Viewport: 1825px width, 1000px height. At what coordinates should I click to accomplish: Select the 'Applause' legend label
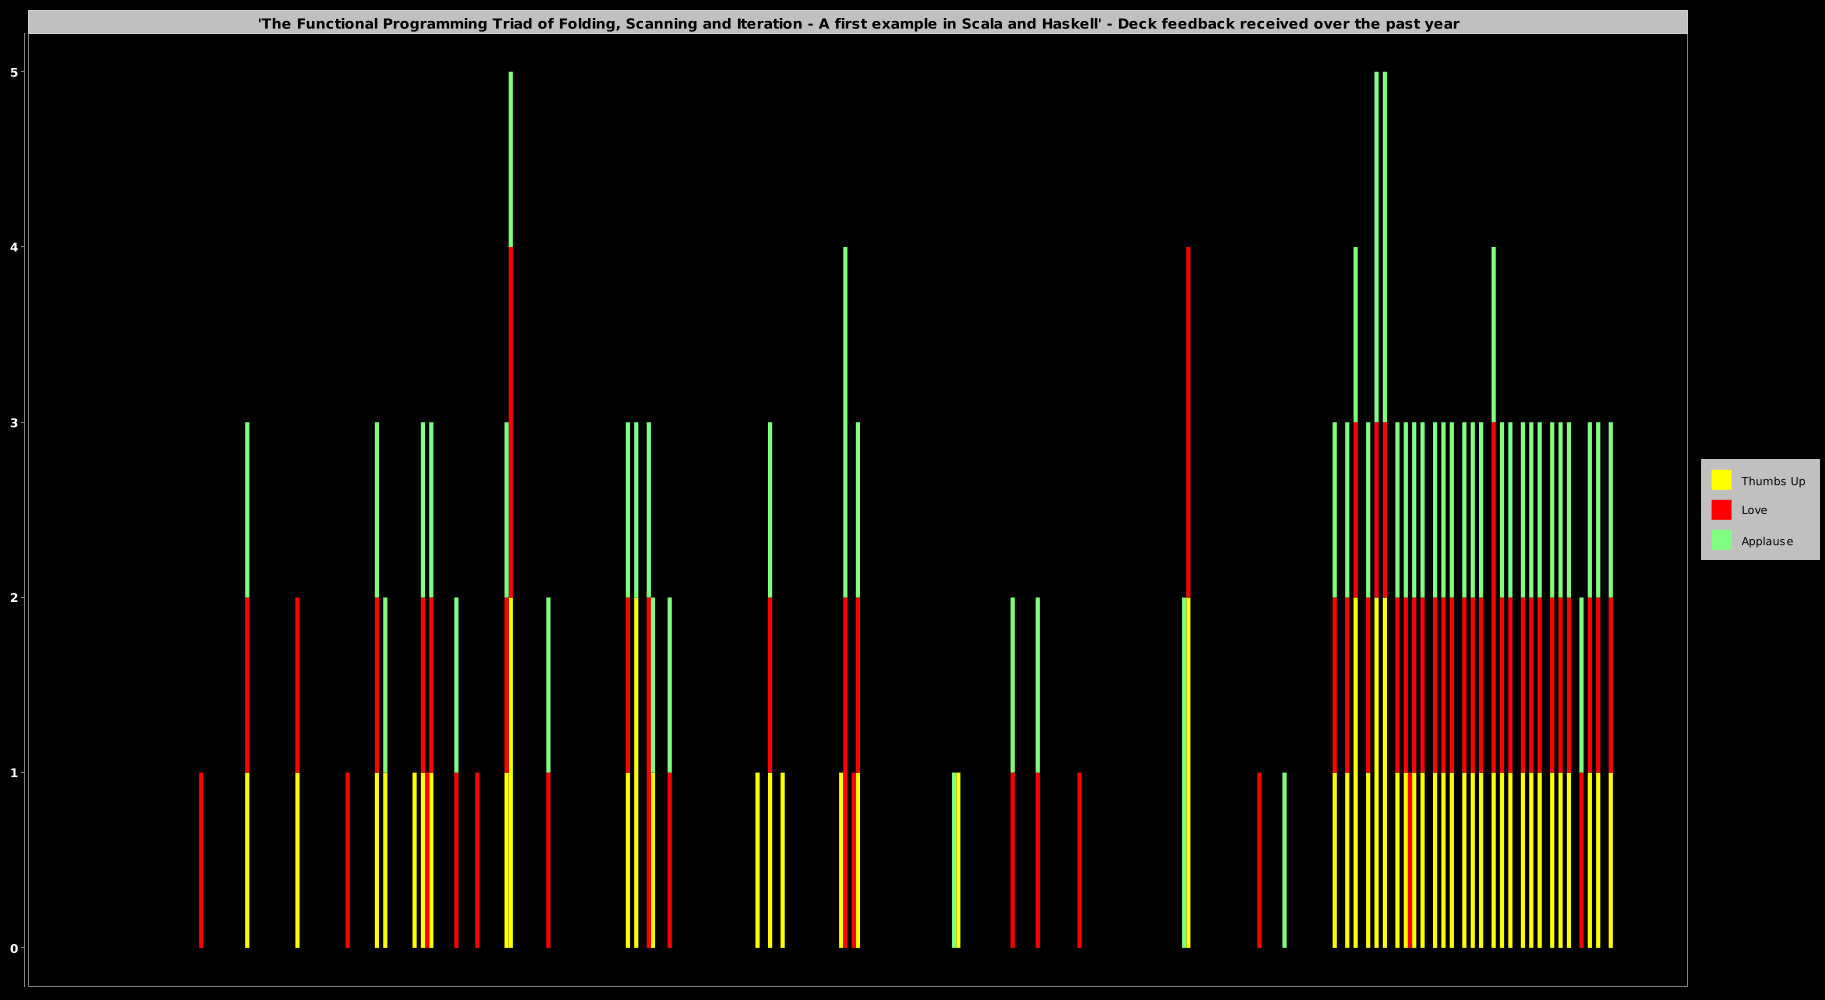[x=1767, y=541]
